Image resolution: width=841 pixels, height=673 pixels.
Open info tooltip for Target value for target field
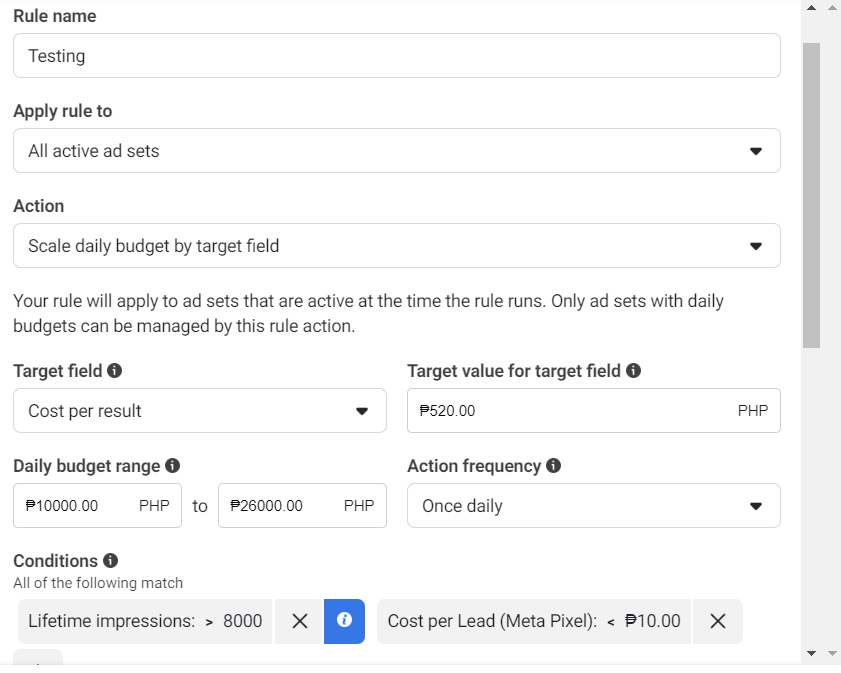coord(633,371)
